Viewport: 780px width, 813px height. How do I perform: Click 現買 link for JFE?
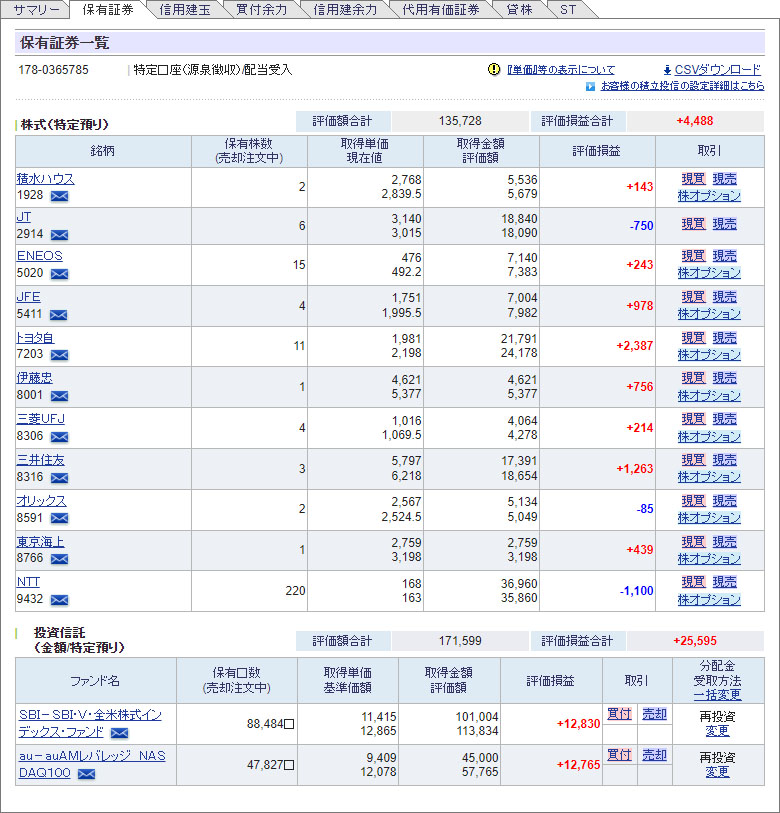click(693, 297)
